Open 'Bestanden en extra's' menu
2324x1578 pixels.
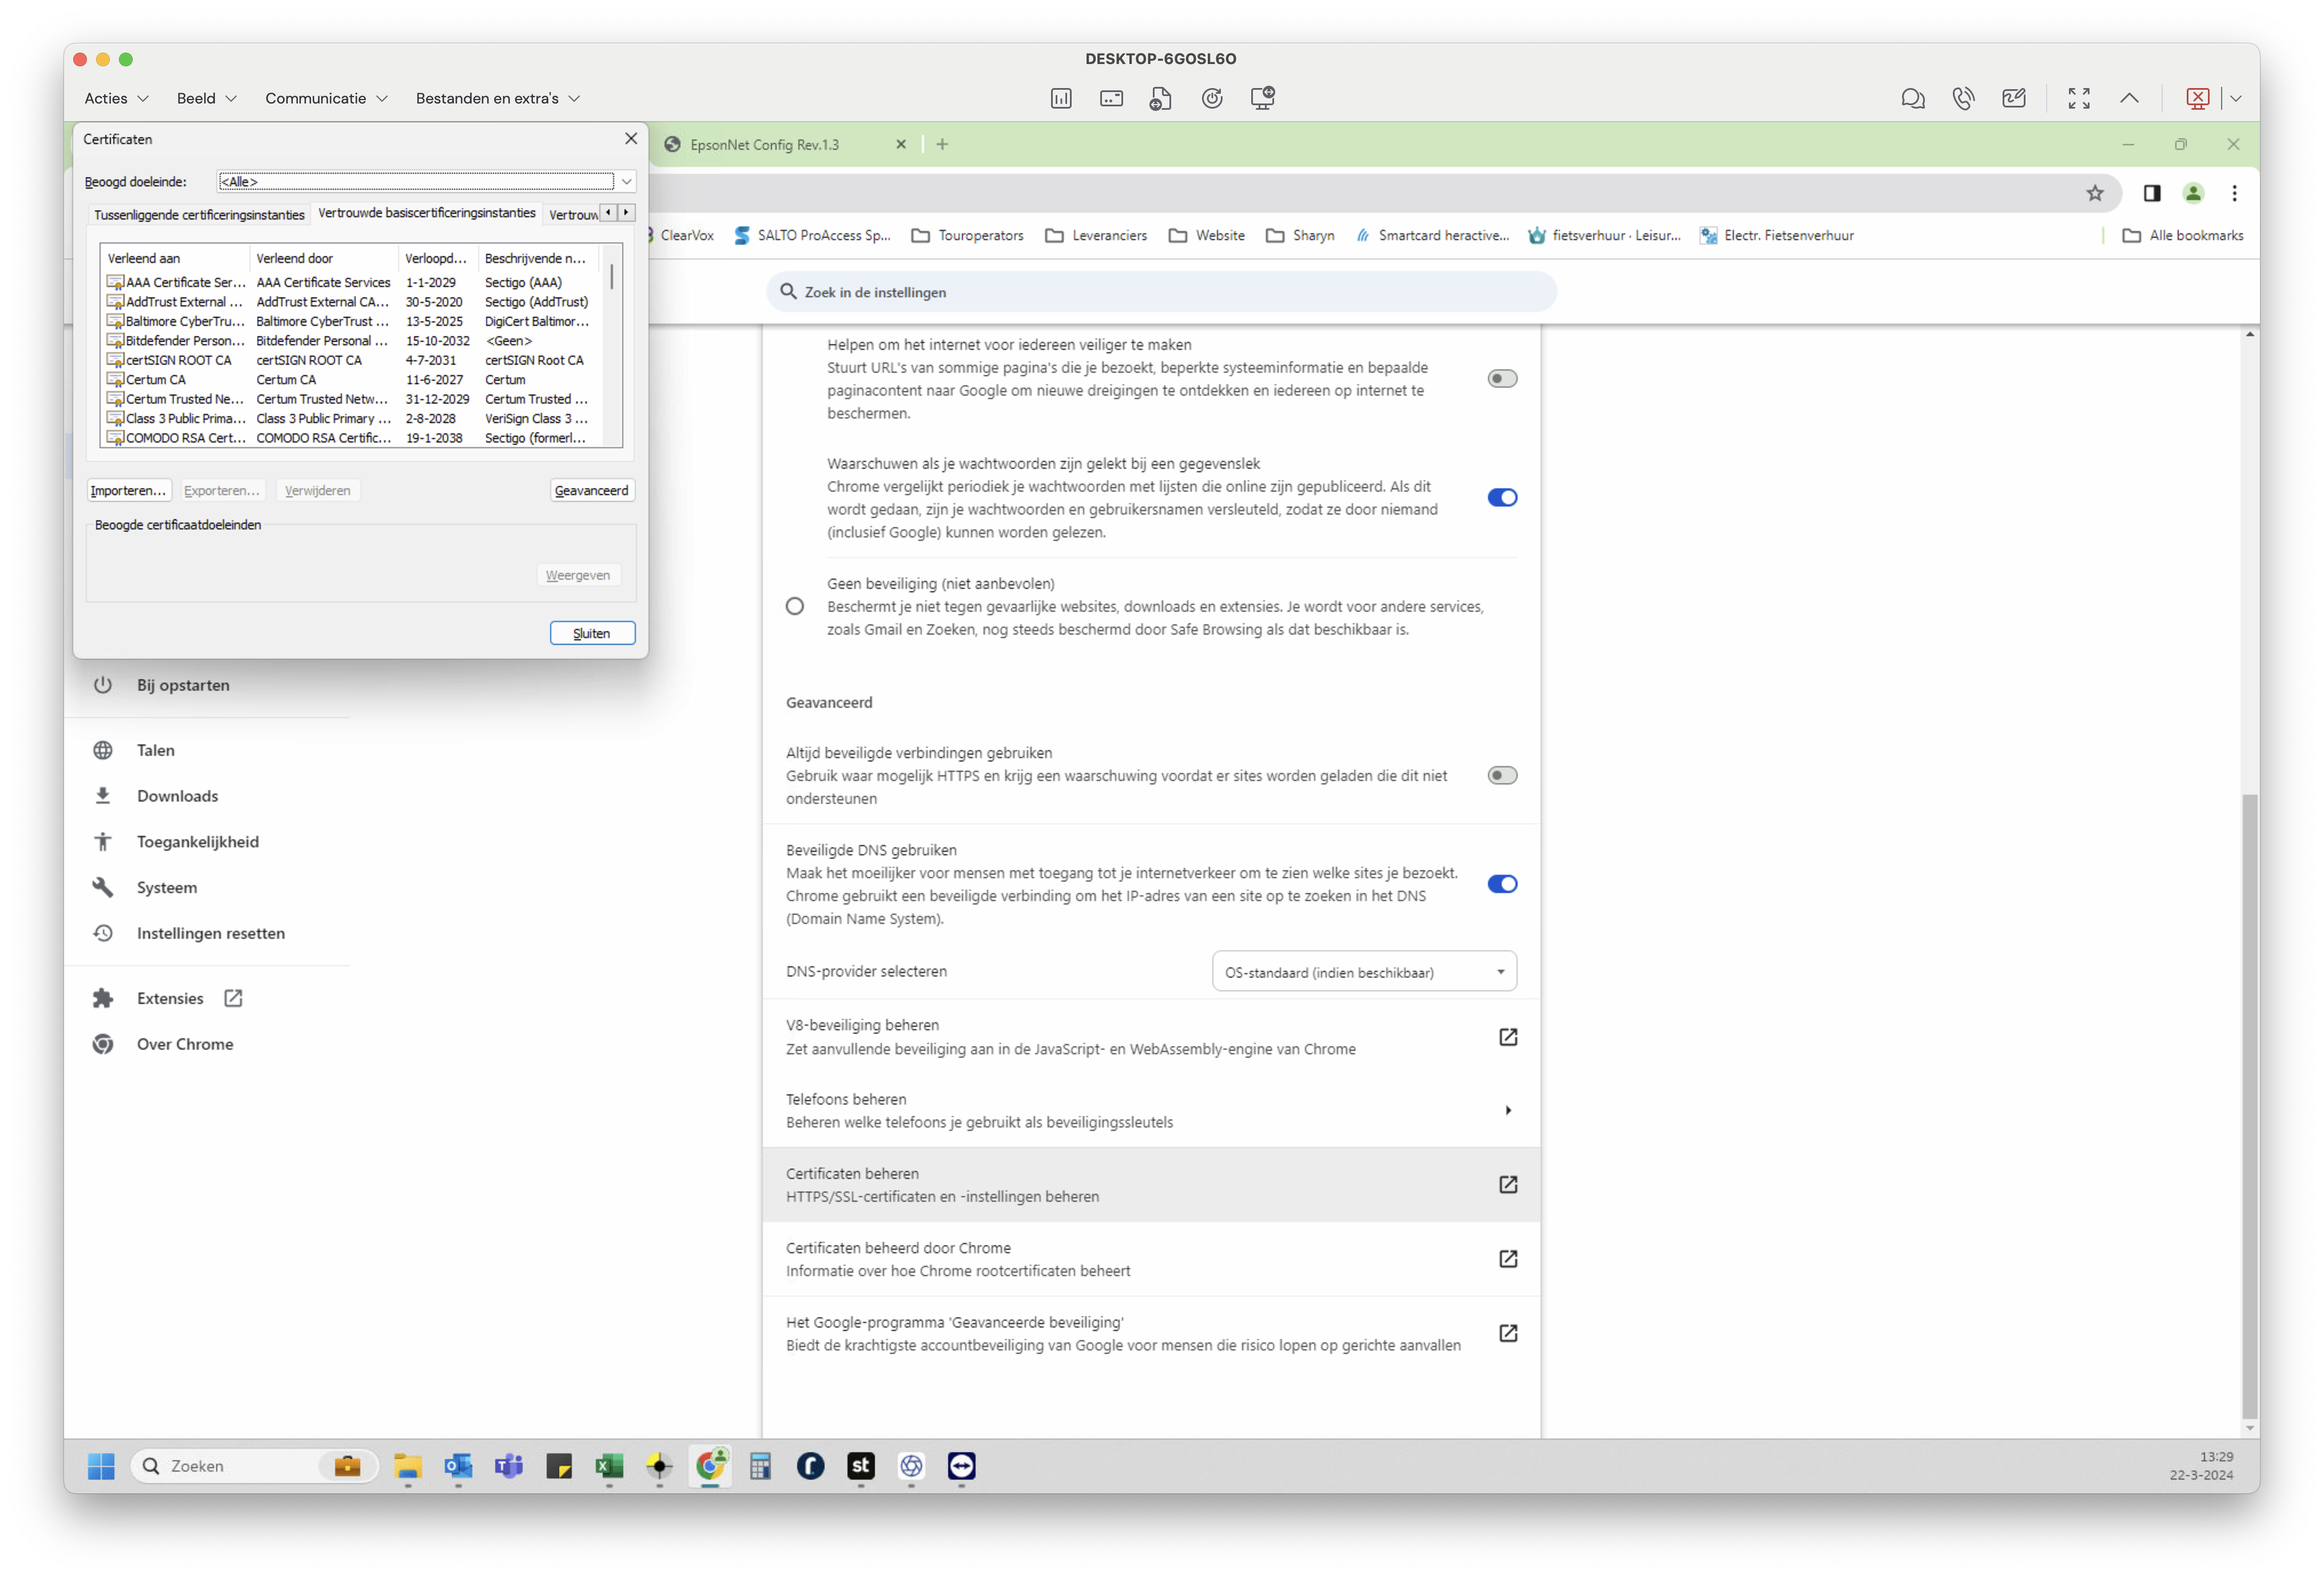pyautogui.click(x=497, y=98)
